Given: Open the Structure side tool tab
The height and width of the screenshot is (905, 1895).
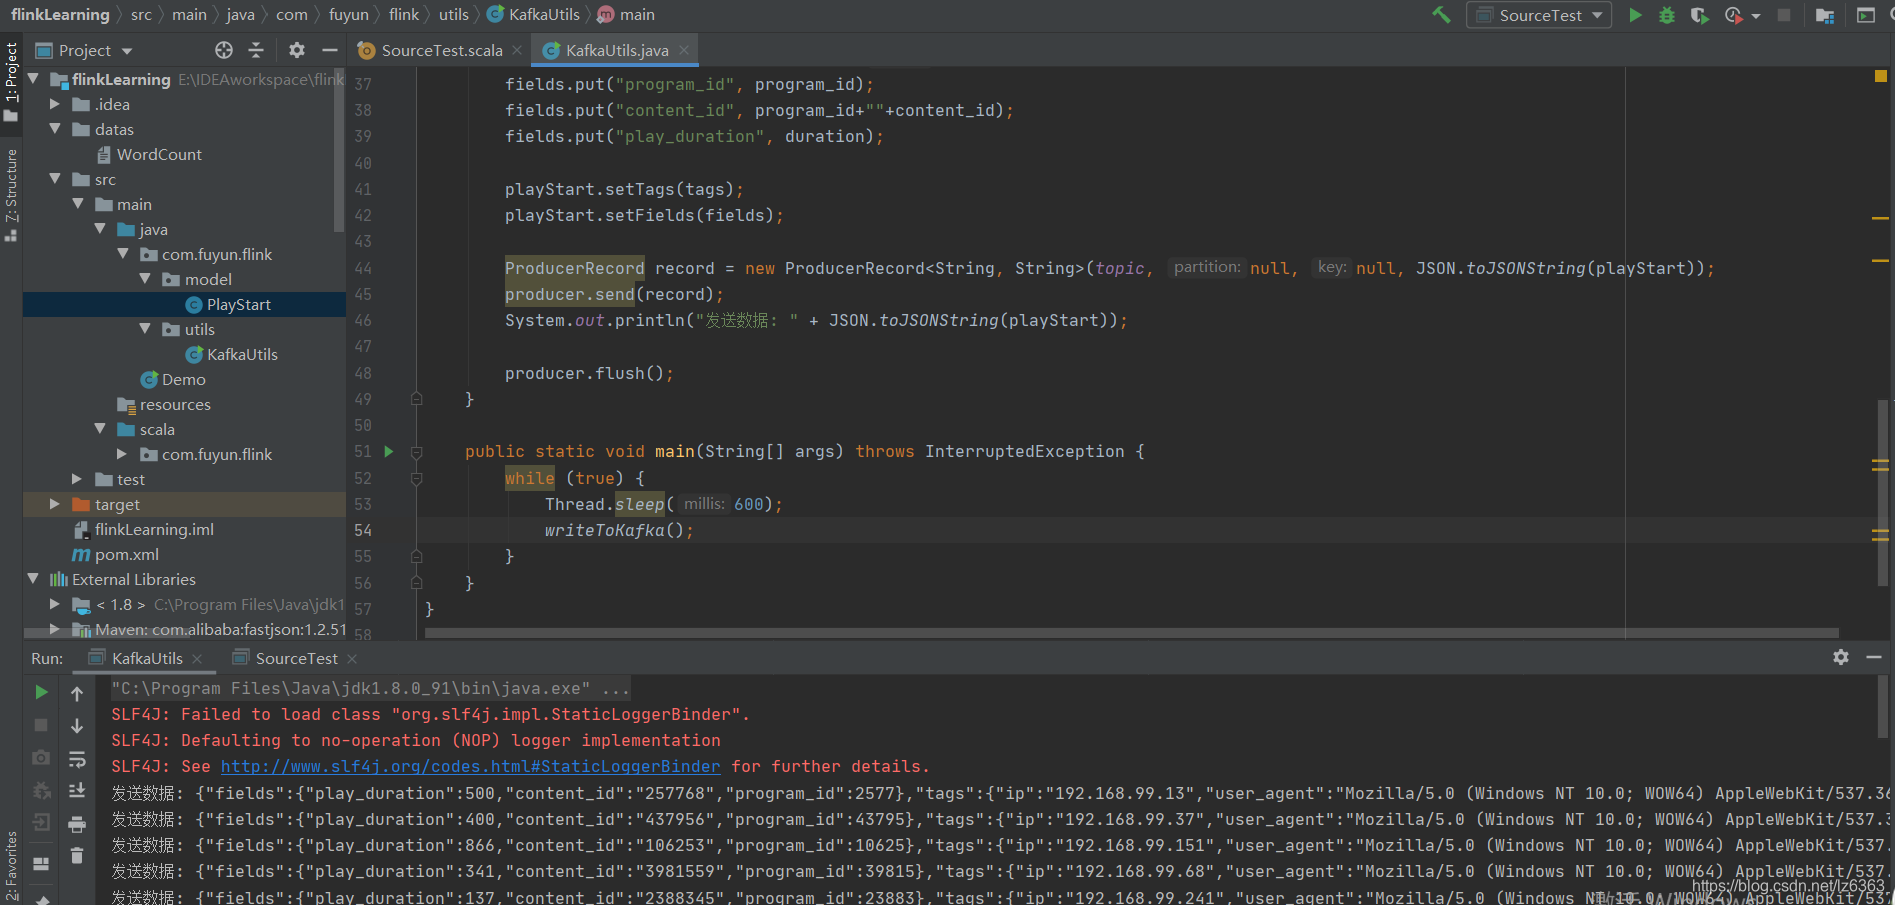Looking at the screenshot, I should pos(11,195).
